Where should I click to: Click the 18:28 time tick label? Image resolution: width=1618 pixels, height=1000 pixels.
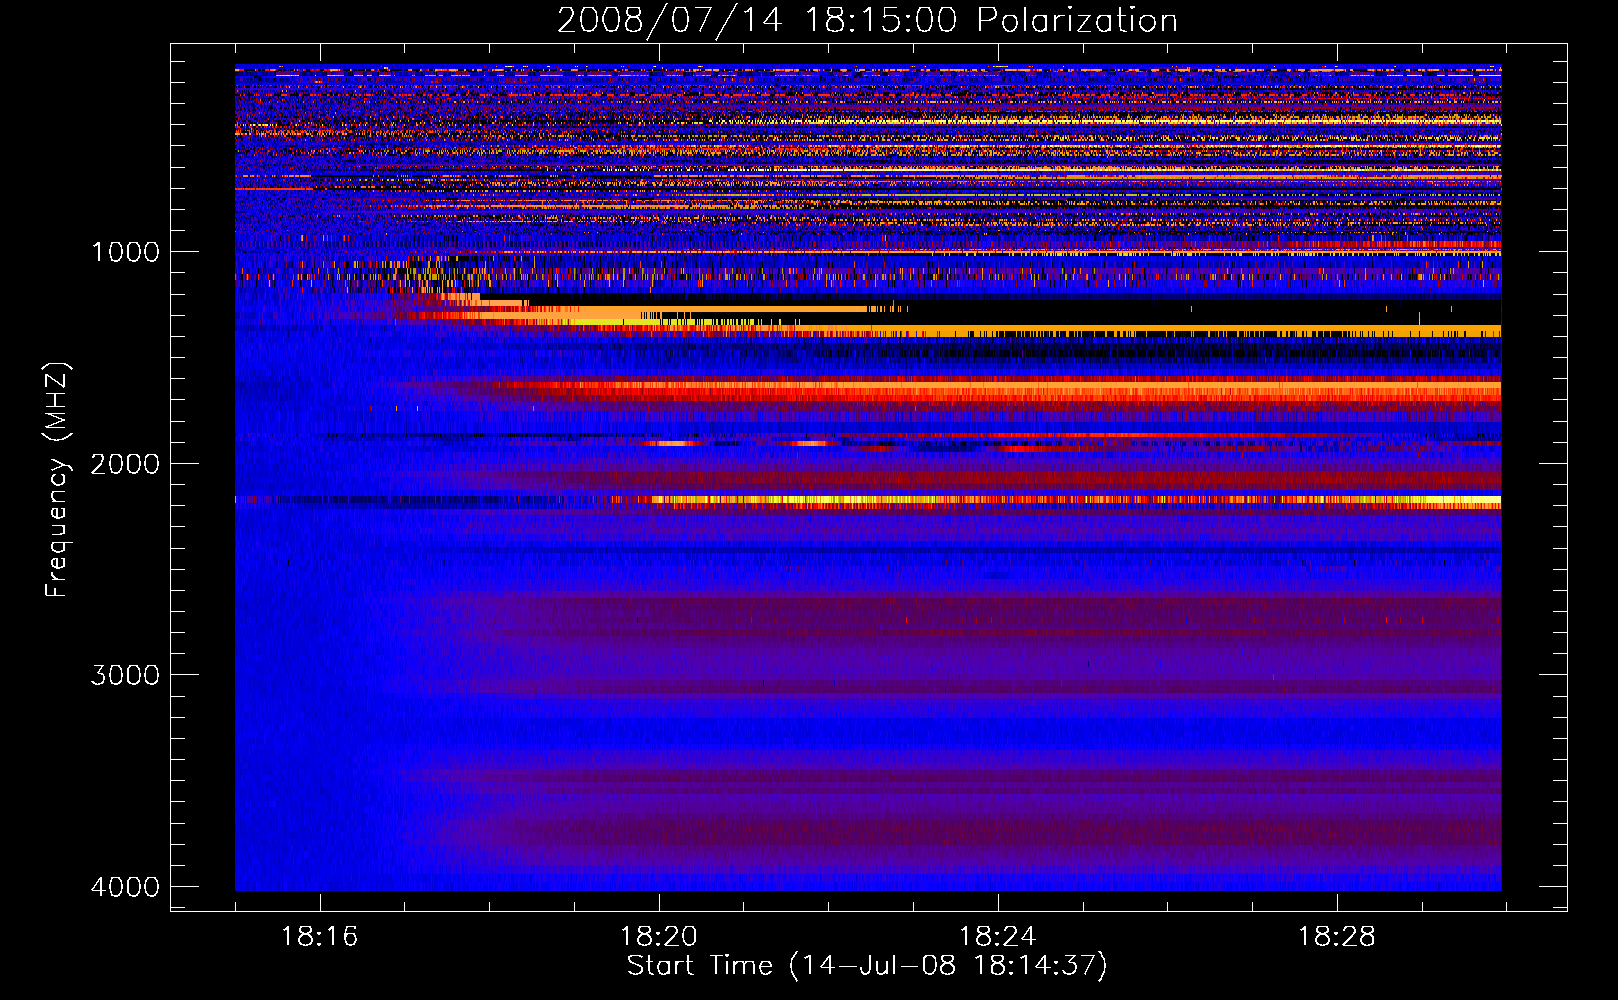pos(1337,937)
